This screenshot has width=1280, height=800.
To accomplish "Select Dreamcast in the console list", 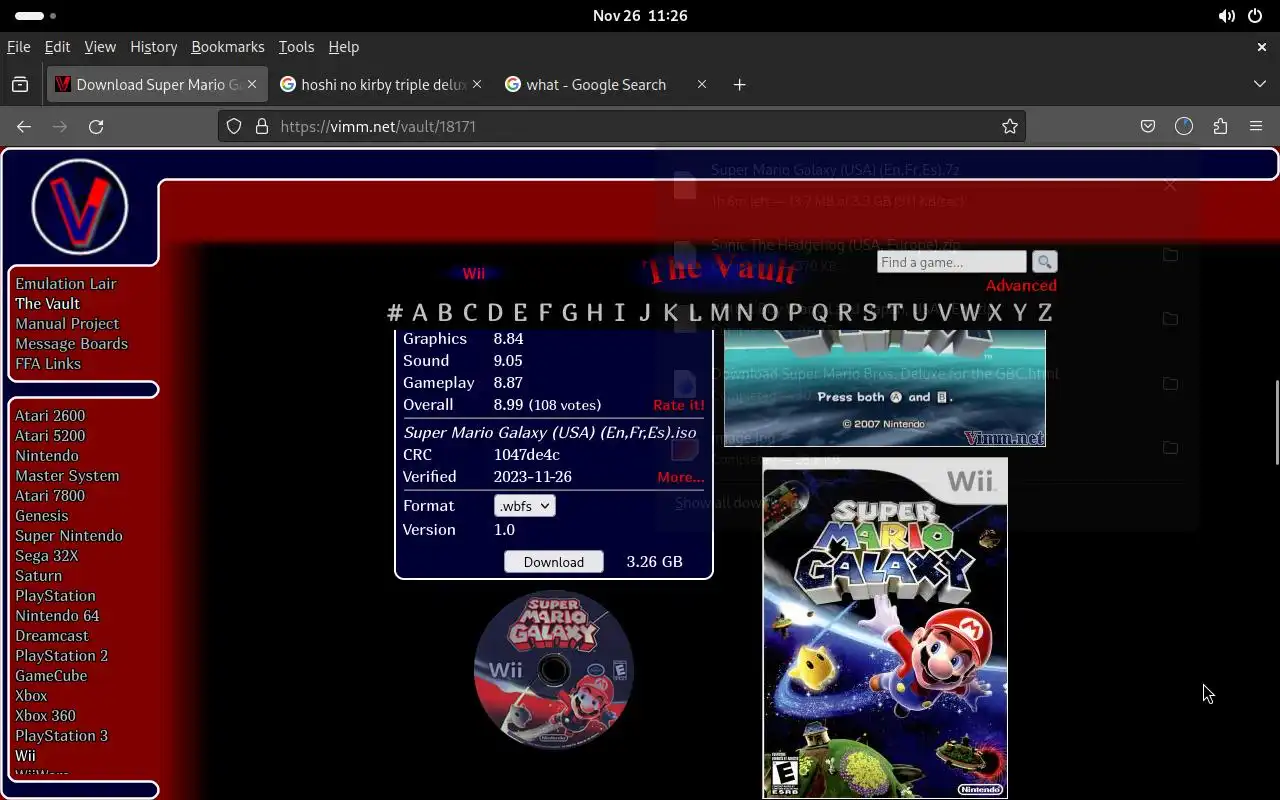I will (52, 636).
